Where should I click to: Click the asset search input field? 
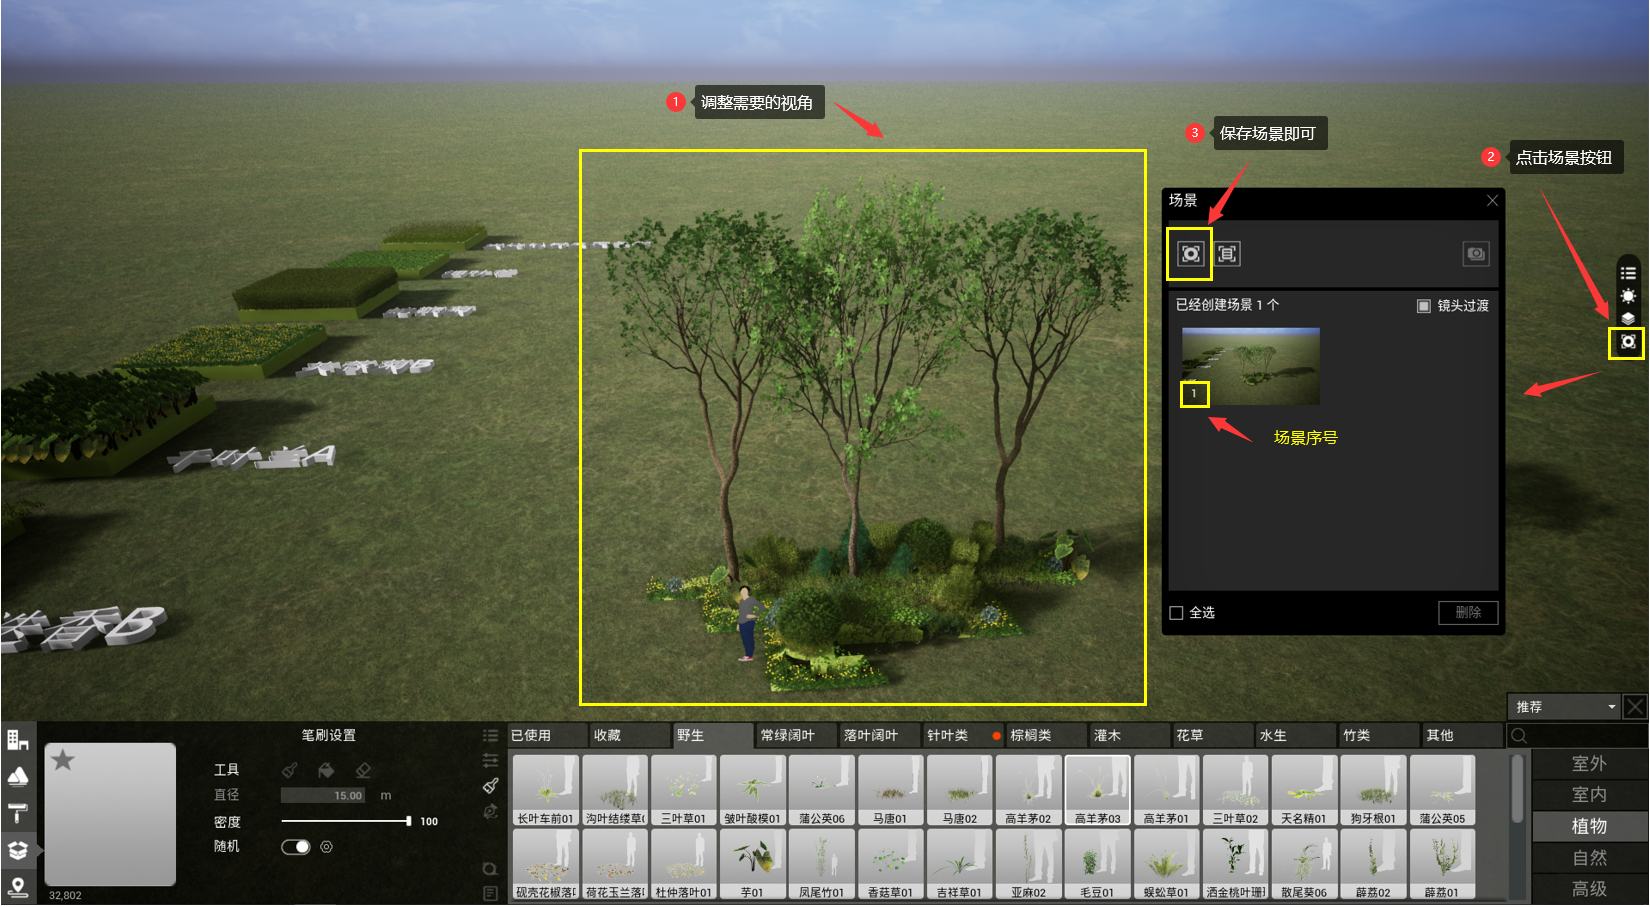click(x=1577, y=736)
